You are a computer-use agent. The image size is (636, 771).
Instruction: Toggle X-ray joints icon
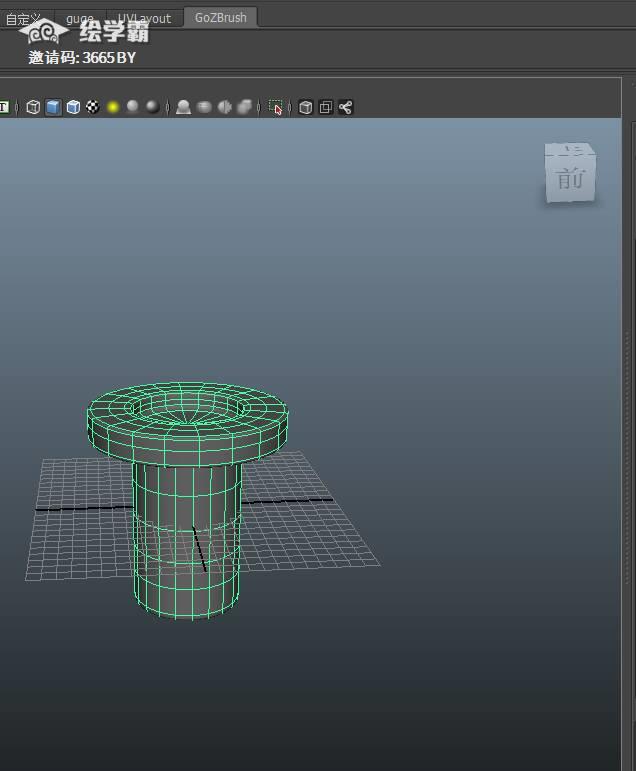[x=345, y=107]
